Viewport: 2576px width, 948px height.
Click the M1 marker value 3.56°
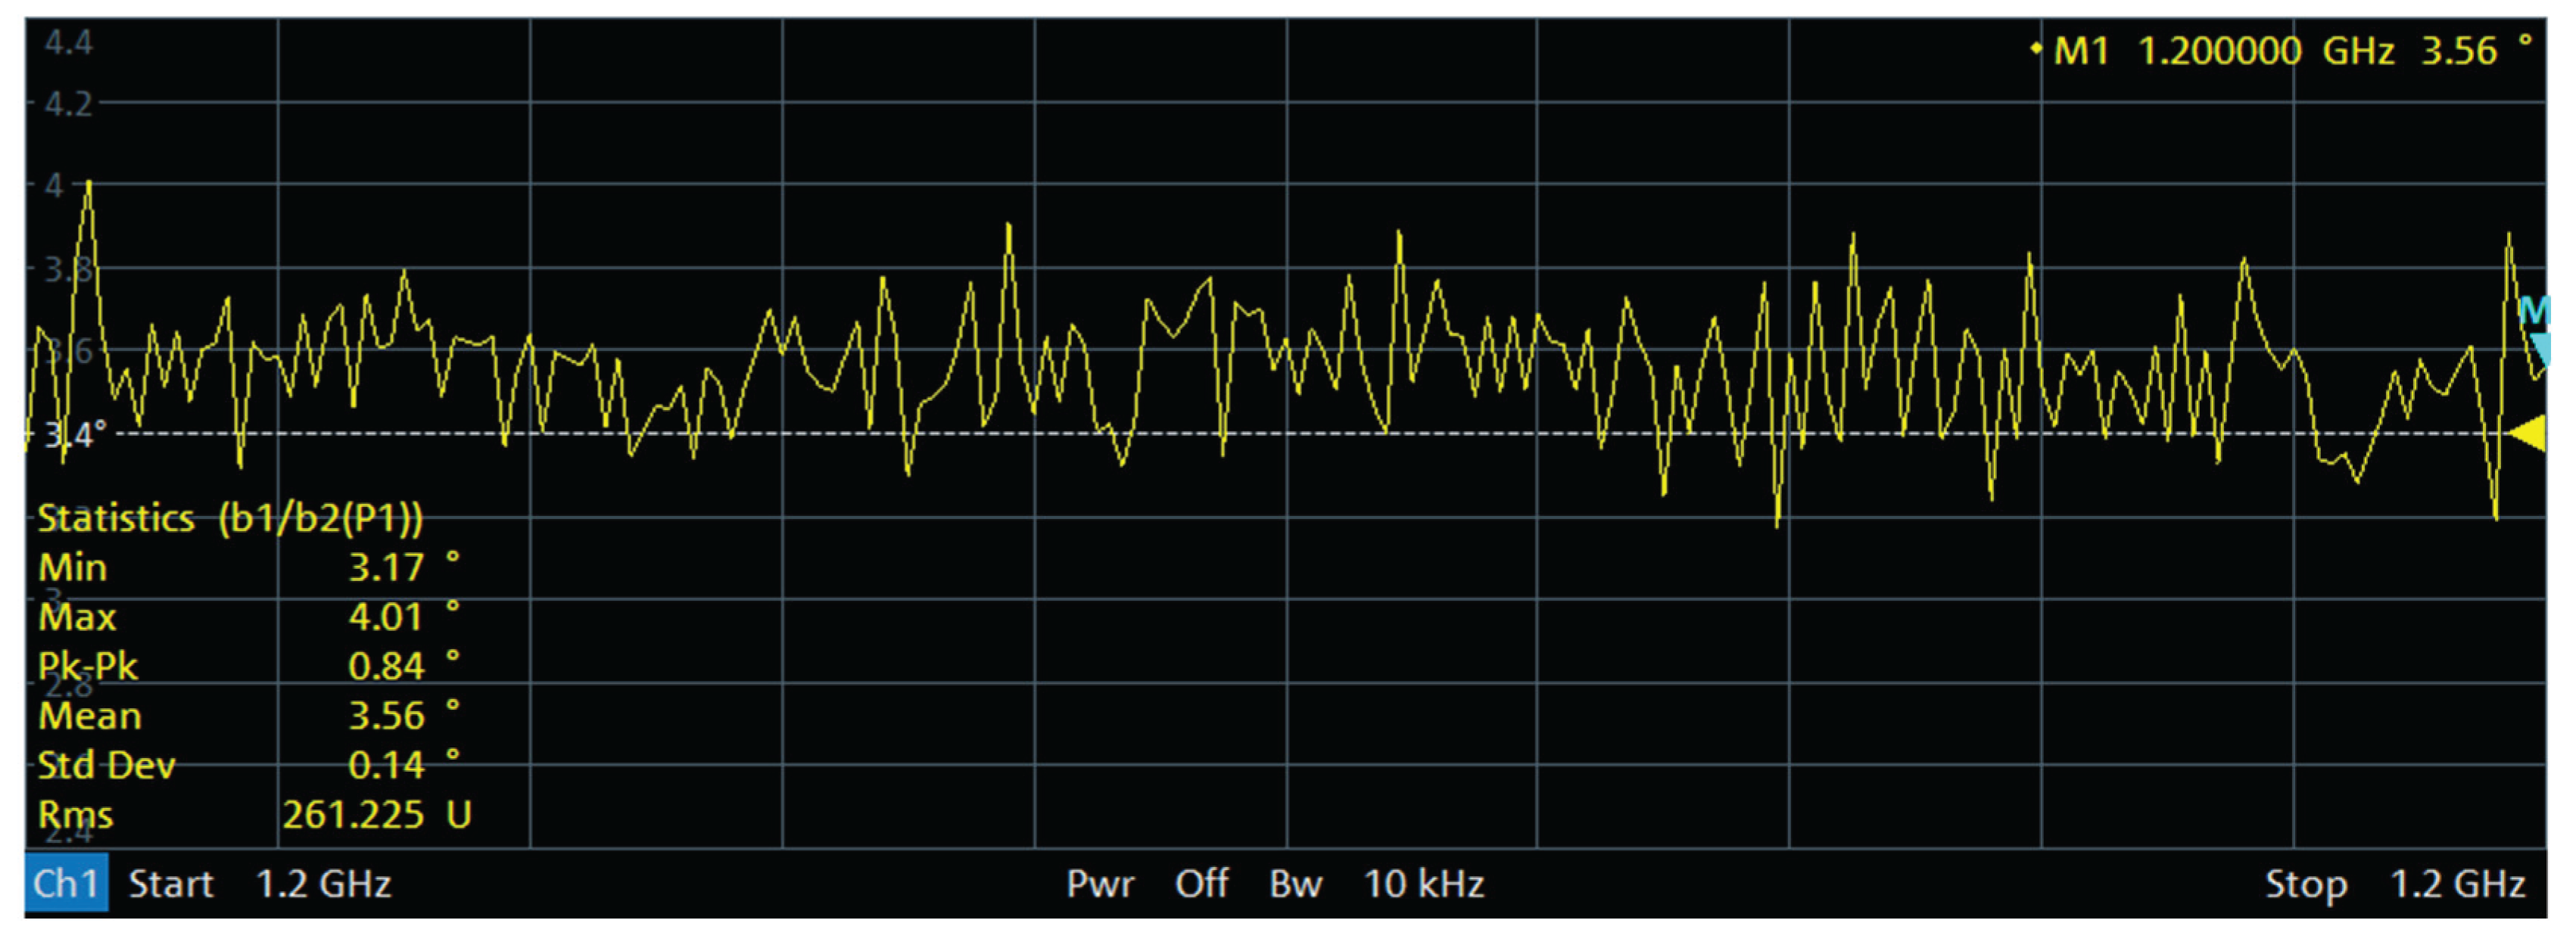(x=2474, y=50)
